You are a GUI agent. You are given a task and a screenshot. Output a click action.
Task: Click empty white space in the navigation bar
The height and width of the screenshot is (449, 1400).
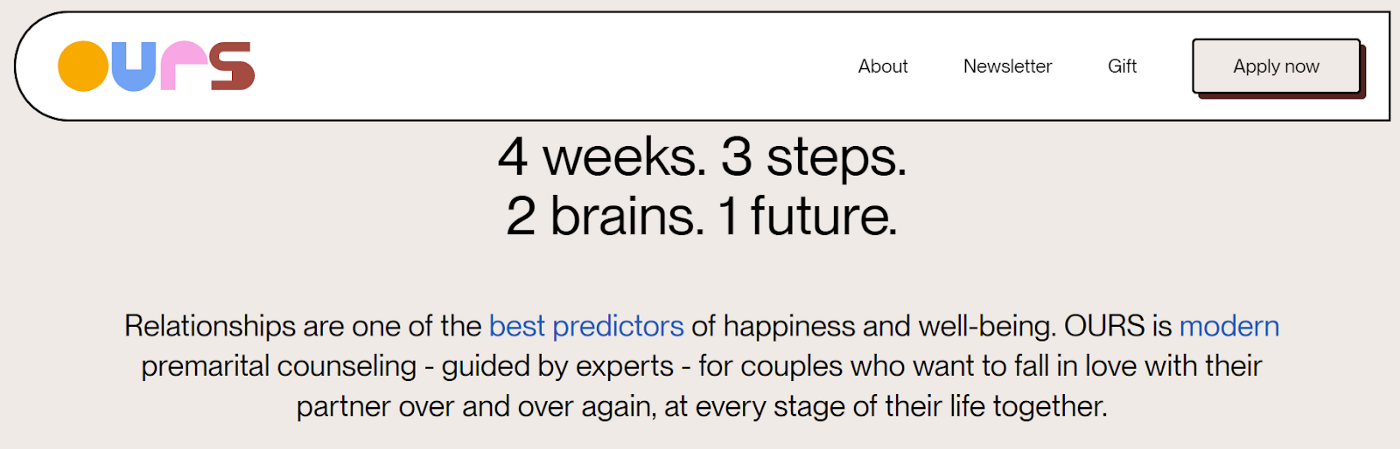pyautogui.click(x=550, y=67)
